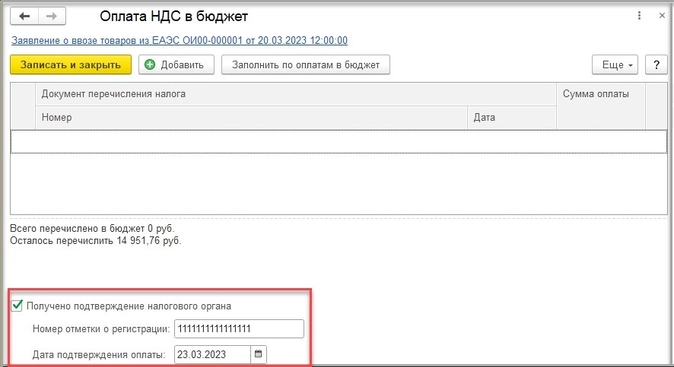
Task: Select the empty first table row
Action: pos(339,141)
